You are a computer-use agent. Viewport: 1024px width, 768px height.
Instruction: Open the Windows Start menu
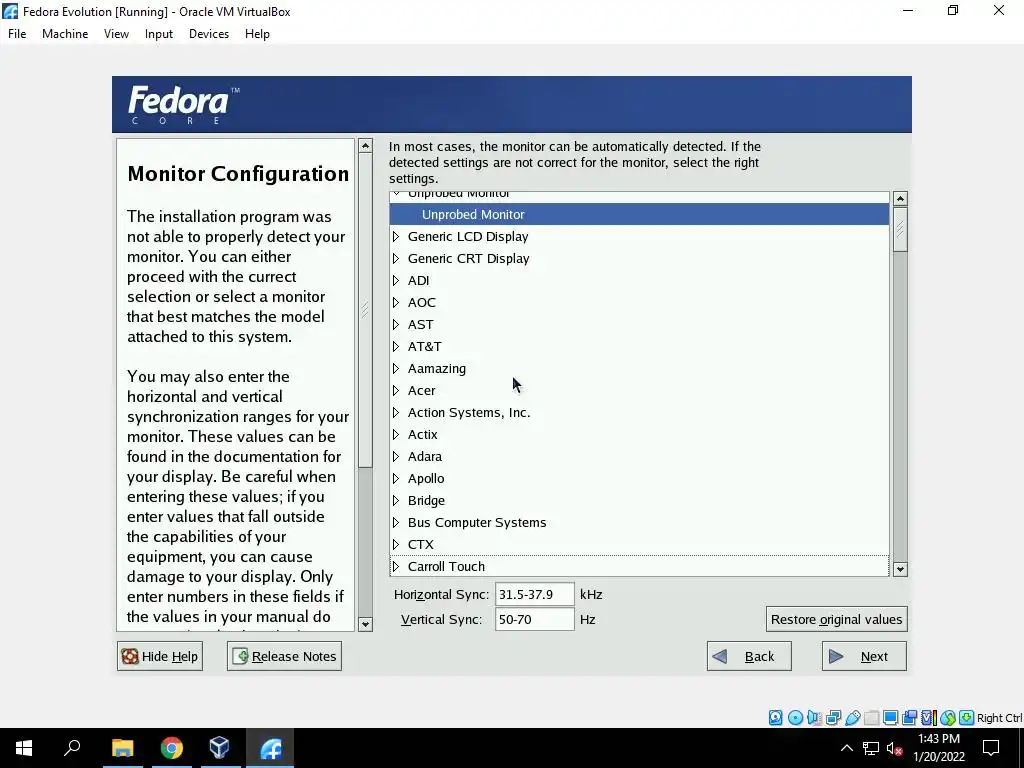point(24,748)
